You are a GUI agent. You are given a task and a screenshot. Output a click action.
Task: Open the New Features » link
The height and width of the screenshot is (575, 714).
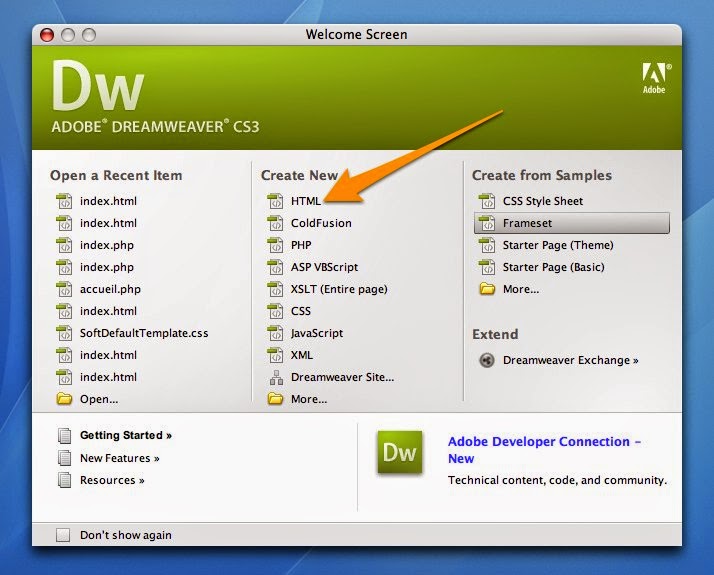point(120,458)
